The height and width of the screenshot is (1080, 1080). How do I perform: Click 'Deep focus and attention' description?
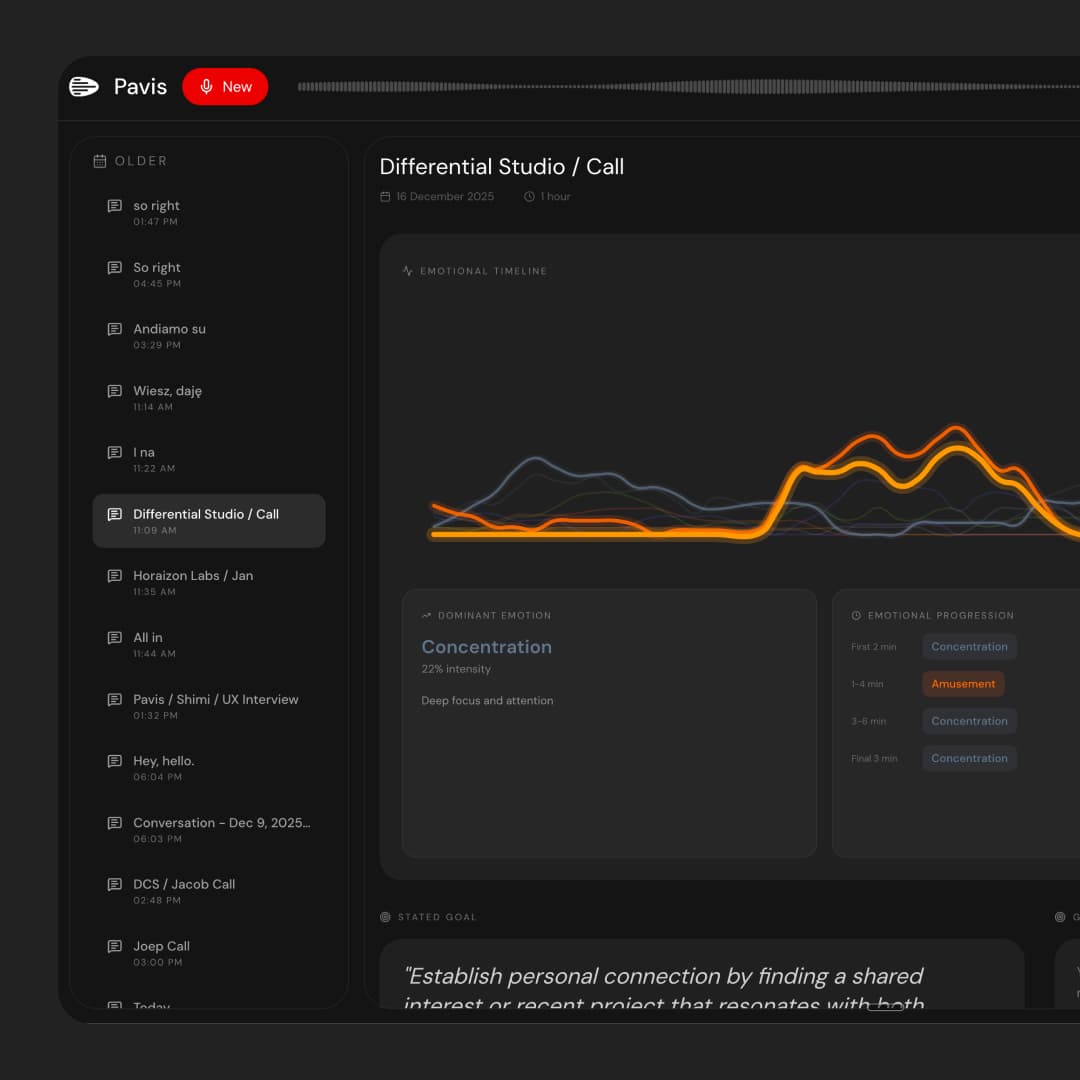pos(487,701)
